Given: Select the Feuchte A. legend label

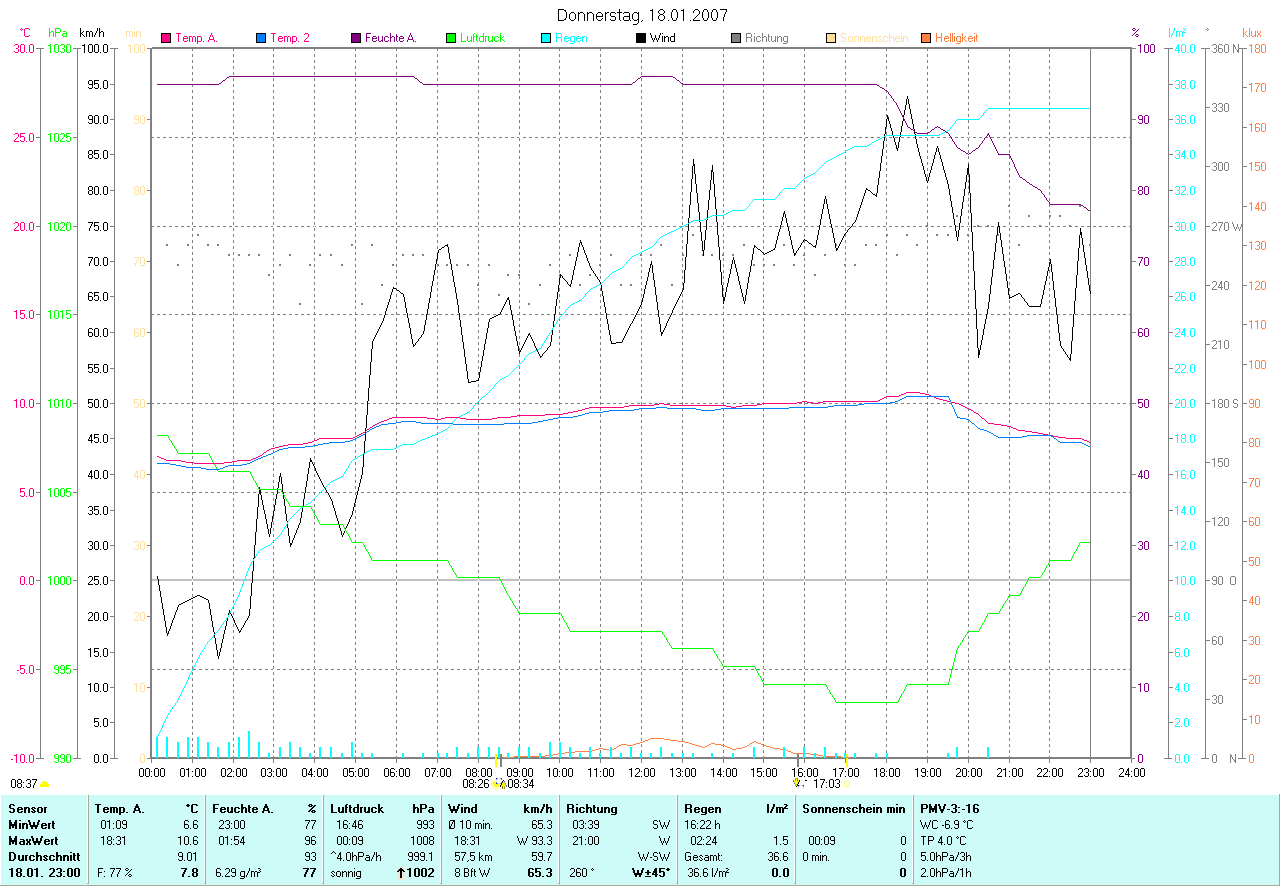Looking at the screenshot, I should [x=391, y=38].
